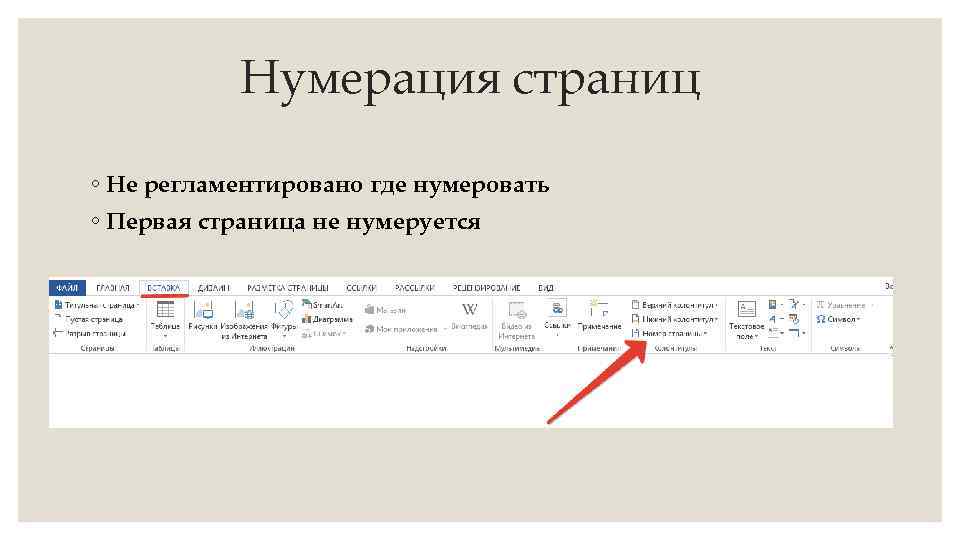Viewport: 960px width, 540px height.
Task: Switch to the РЕЦЕНЗИРОВАНИЕ tab
Action: point(486,287)
